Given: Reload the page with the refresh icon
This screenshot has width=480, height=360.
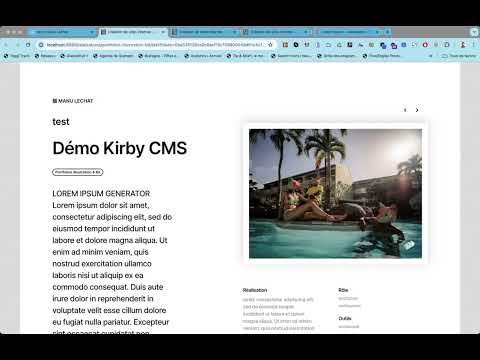Looking at the screenshot, I should click(28, 45).
